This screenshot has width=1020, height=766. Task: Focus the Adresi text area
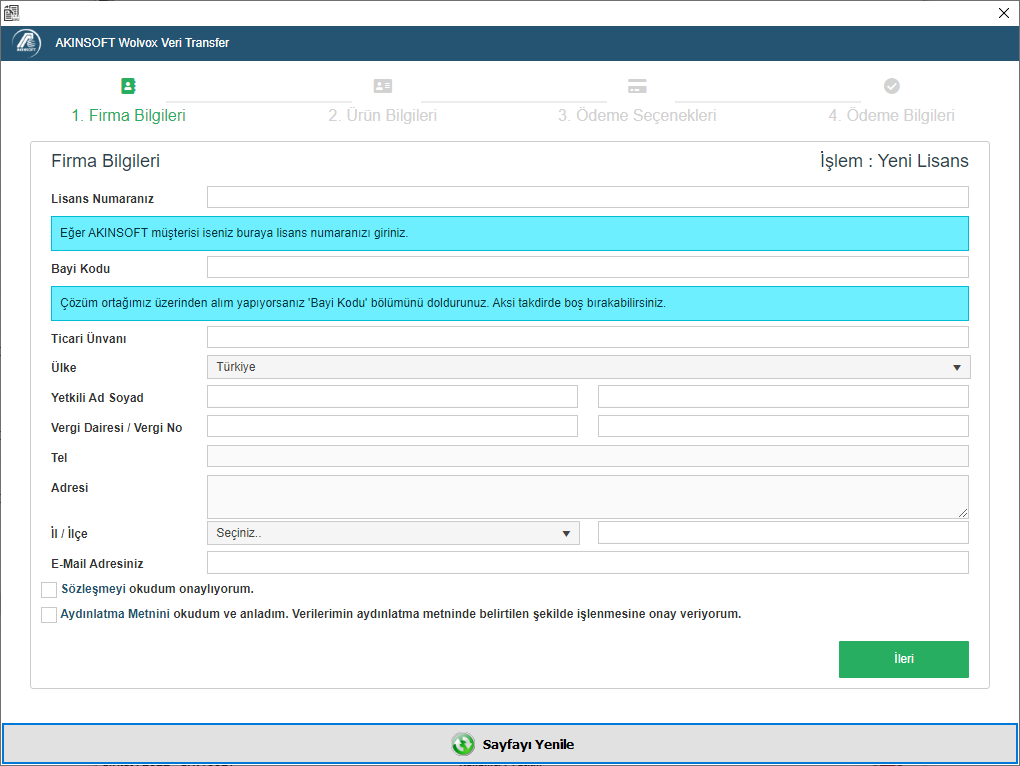click(x=587, y=497)
